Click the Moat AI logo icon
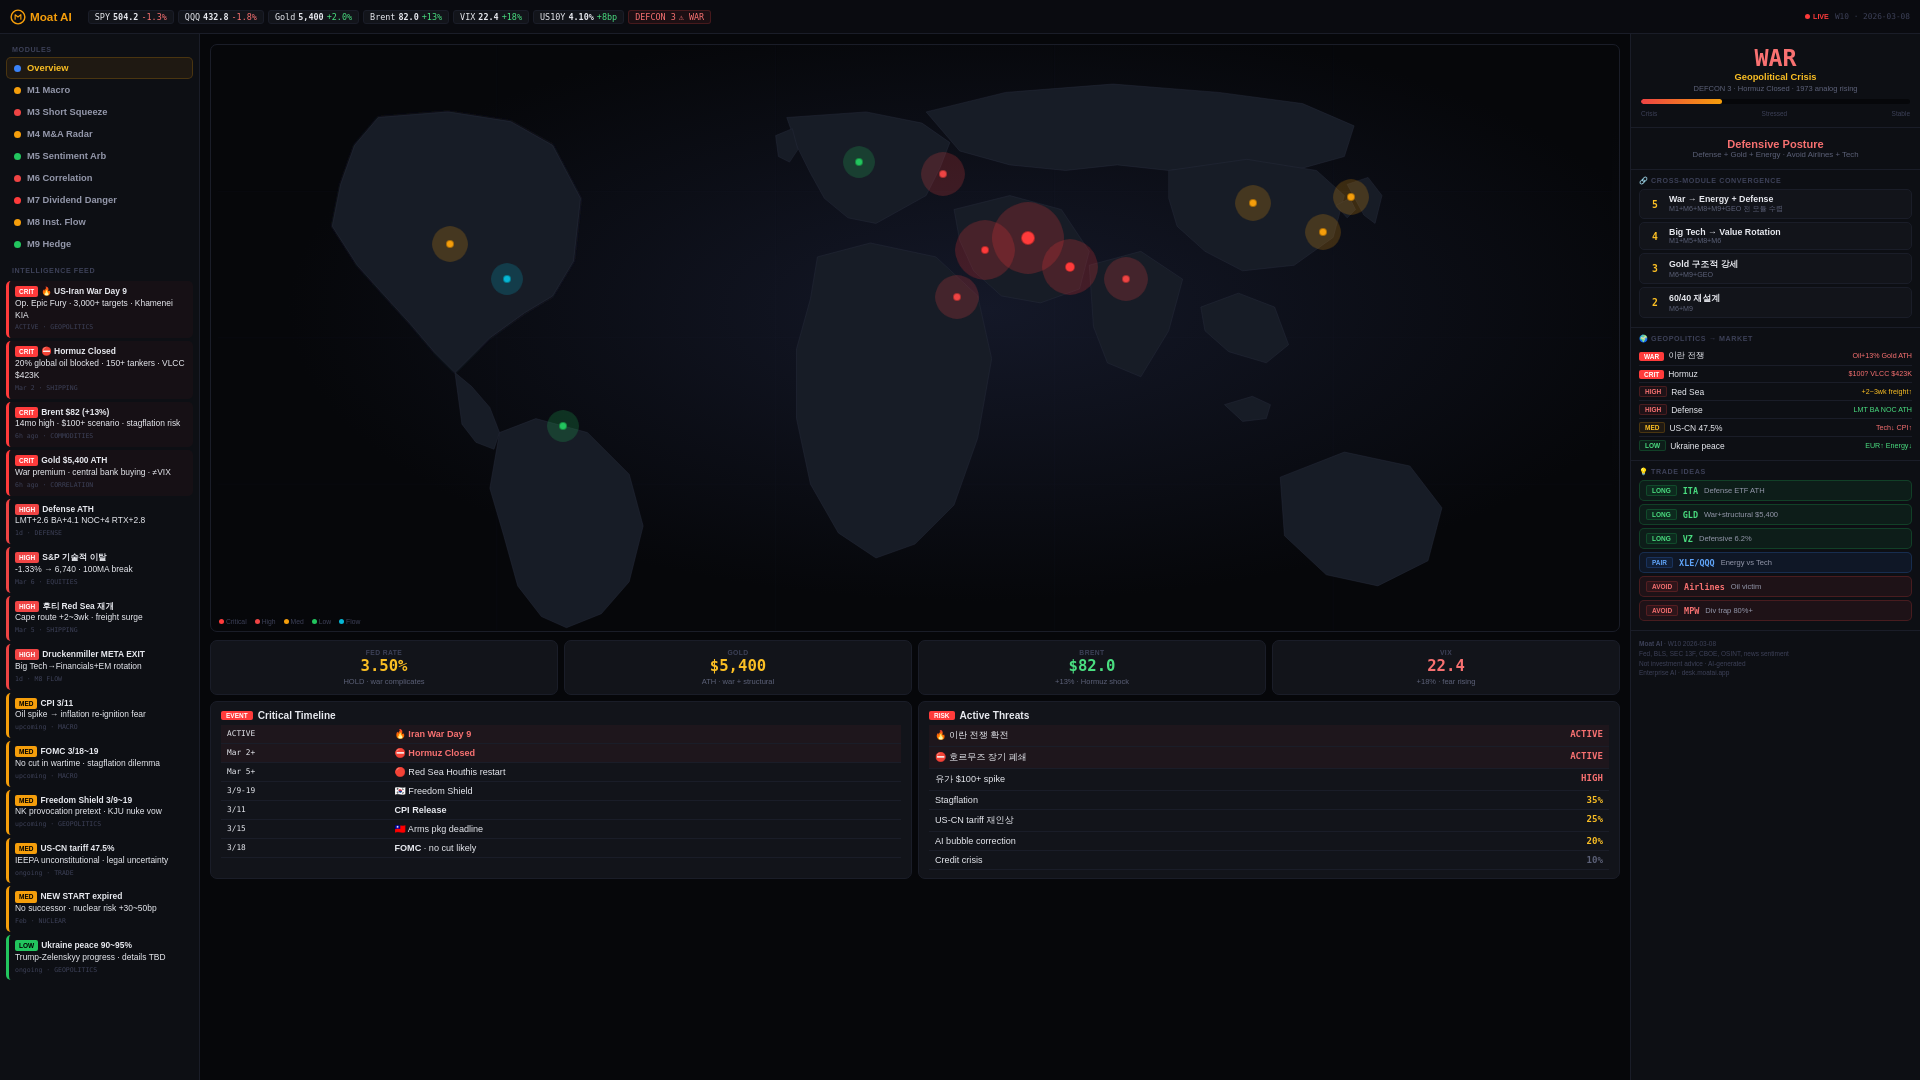Screen dimensions: 1920x1080 click(18, 17)
